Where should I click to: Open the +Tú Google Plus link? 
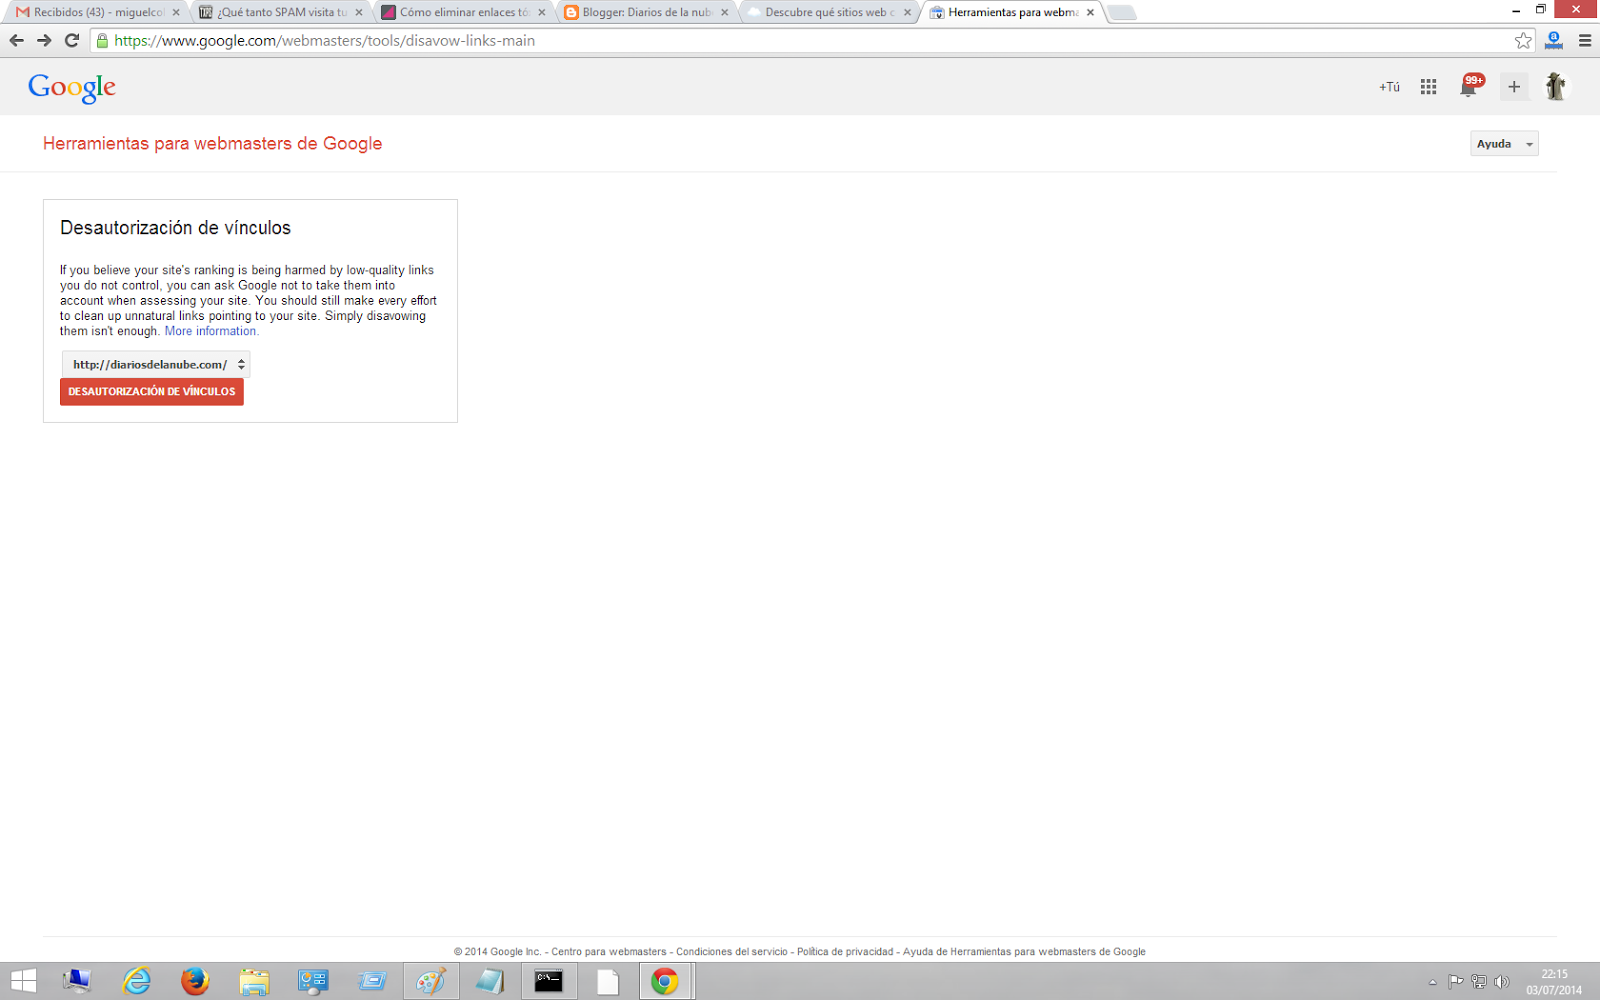1389,87
